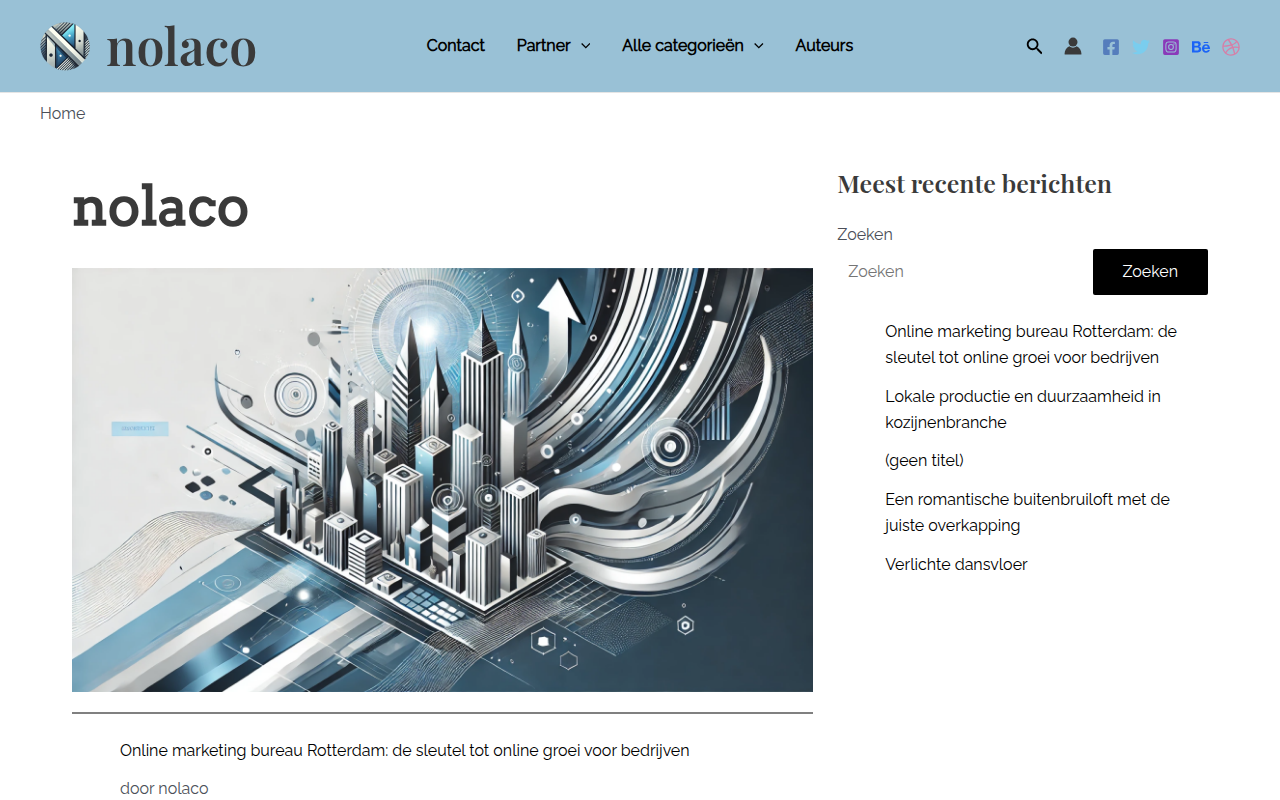Open the Contact menu item
Image resolution: width=1280 pixels, height=800 pixels.
tap(456, 46)
